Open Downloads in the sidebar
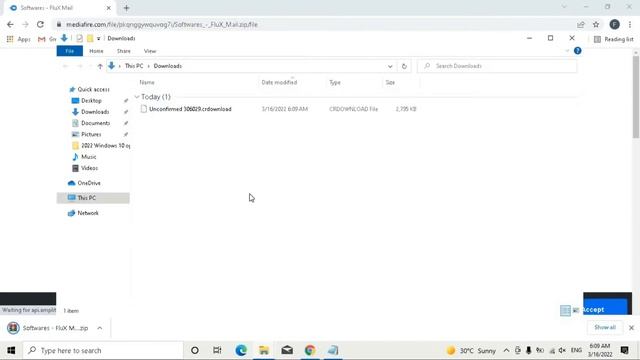Image resolution: width=640 pixels, height=360 pixels. click(95, 112)
